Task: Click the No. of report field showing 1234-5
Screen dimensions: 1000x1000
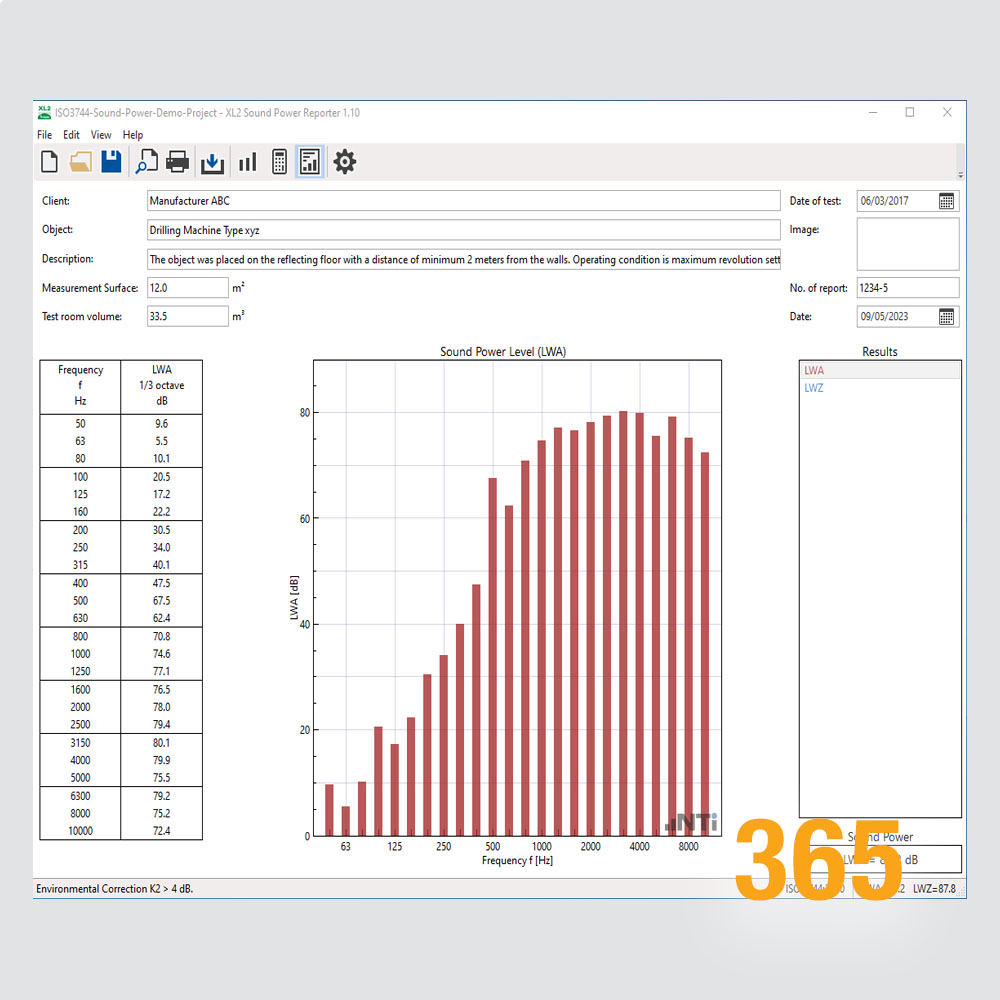Action: (907, 287)
